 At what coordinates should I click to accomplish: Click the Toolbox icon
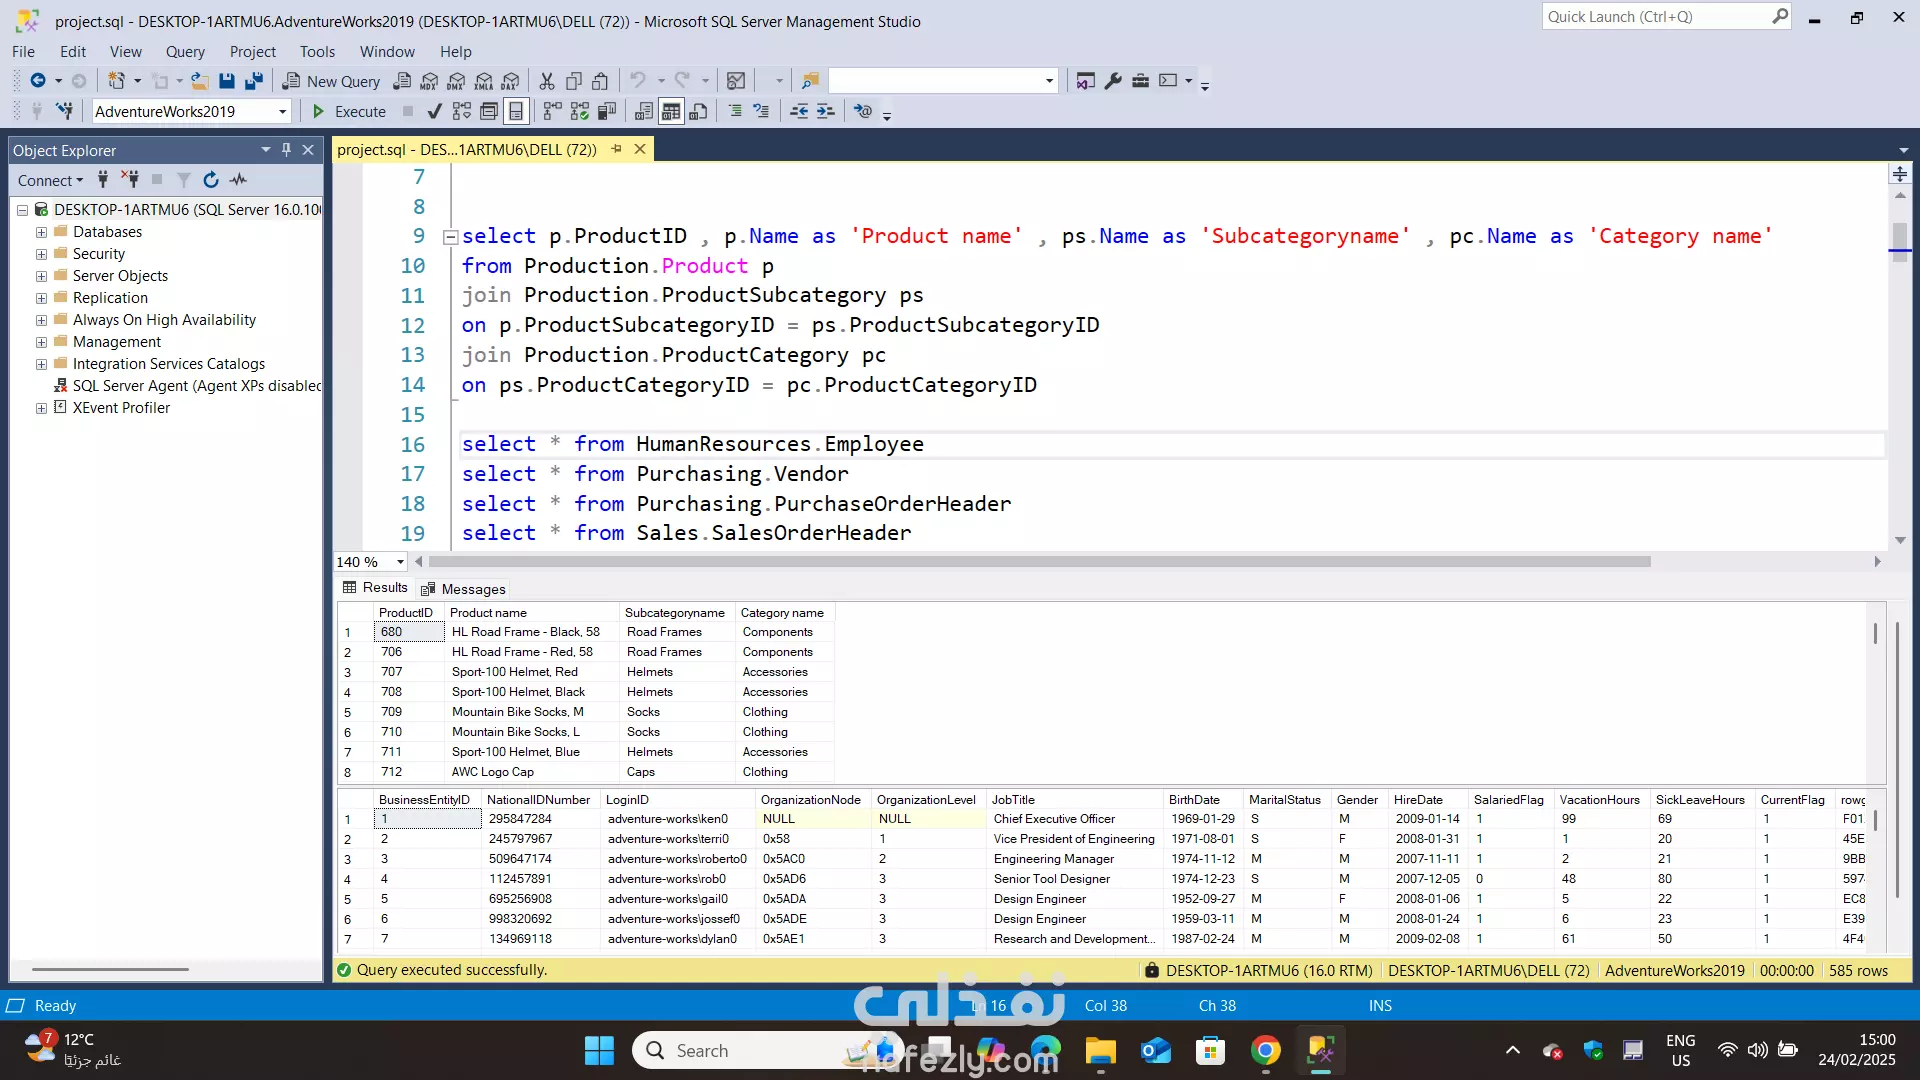[1140, 81]
